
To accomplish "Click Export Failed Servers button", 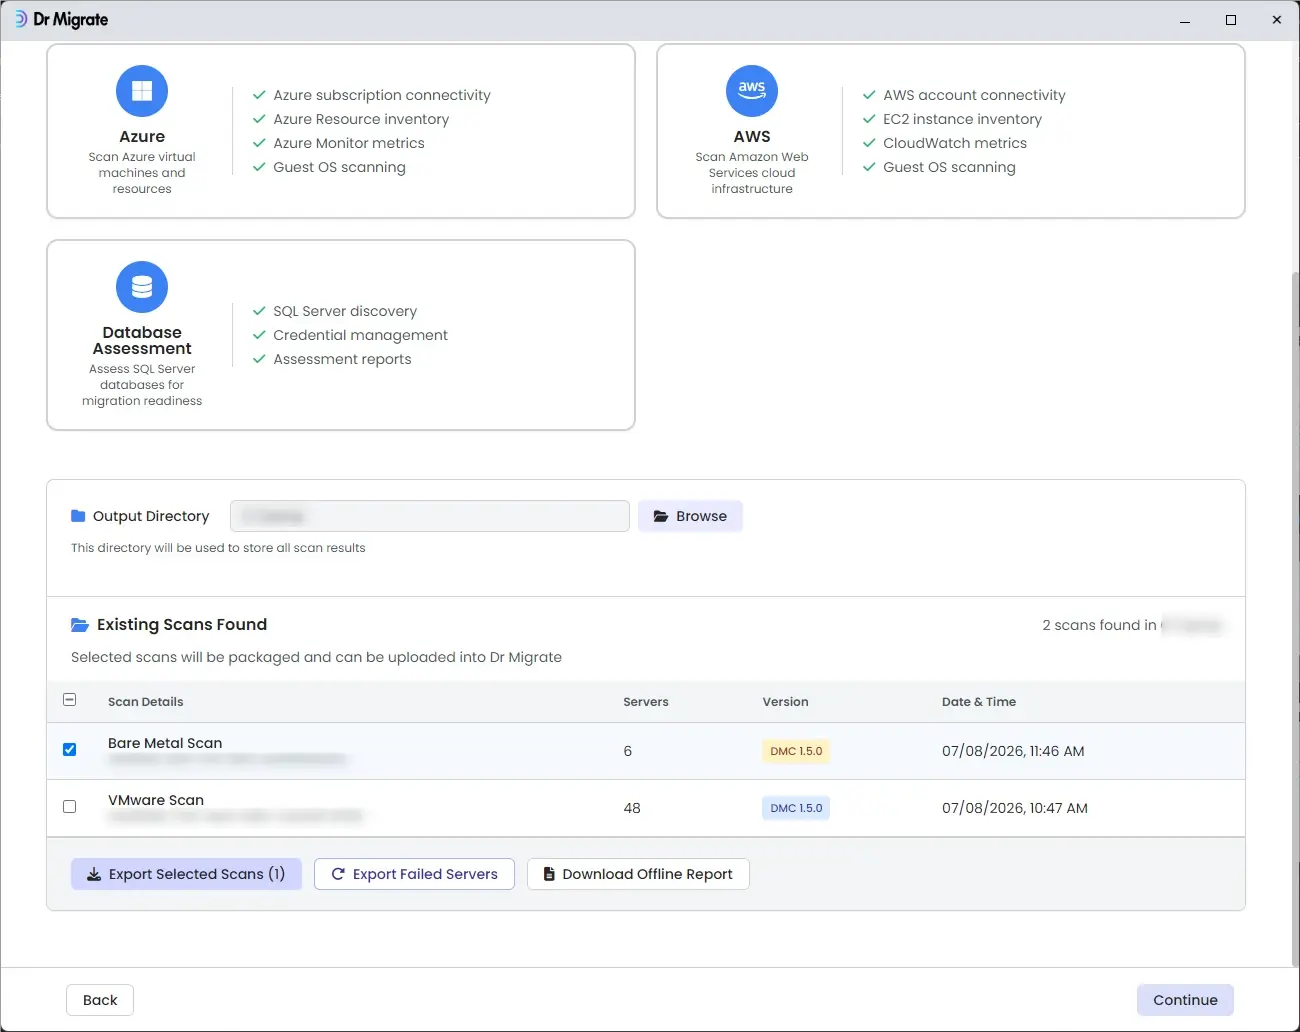I will [x=414, y=874].
